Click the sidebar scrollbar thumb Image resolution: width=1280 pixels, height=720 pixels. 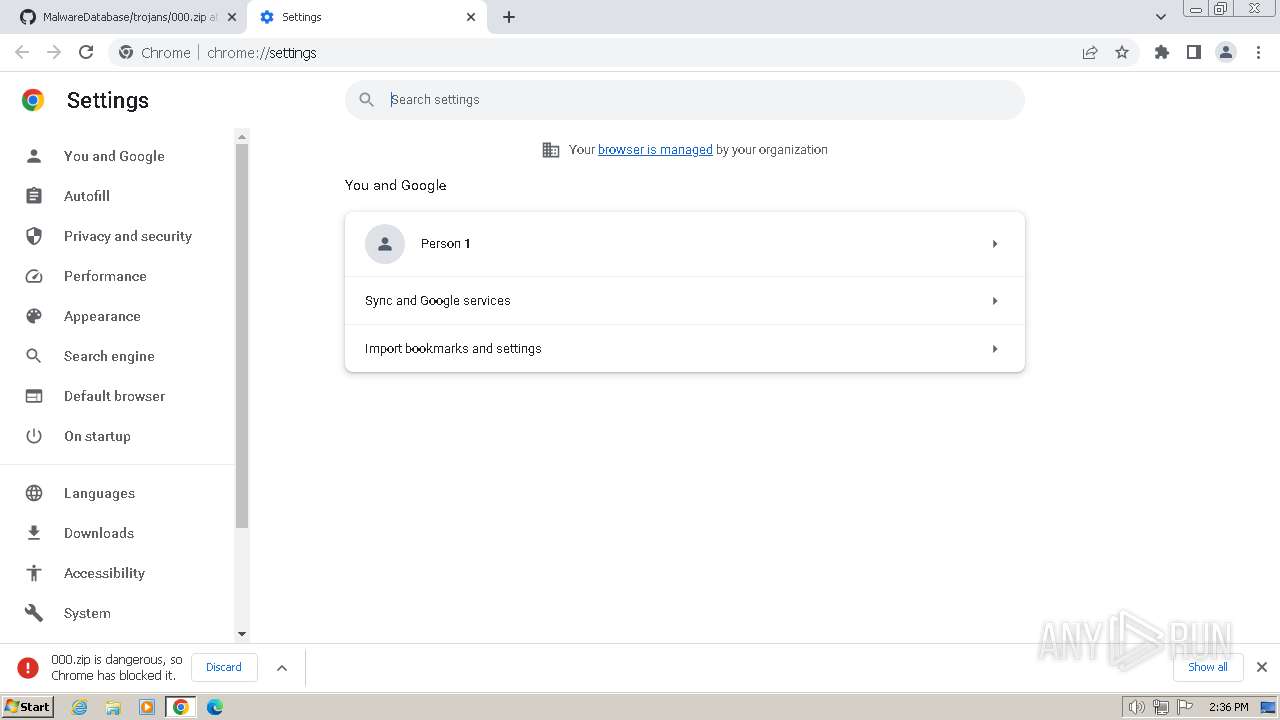click(x=241, y=335)
